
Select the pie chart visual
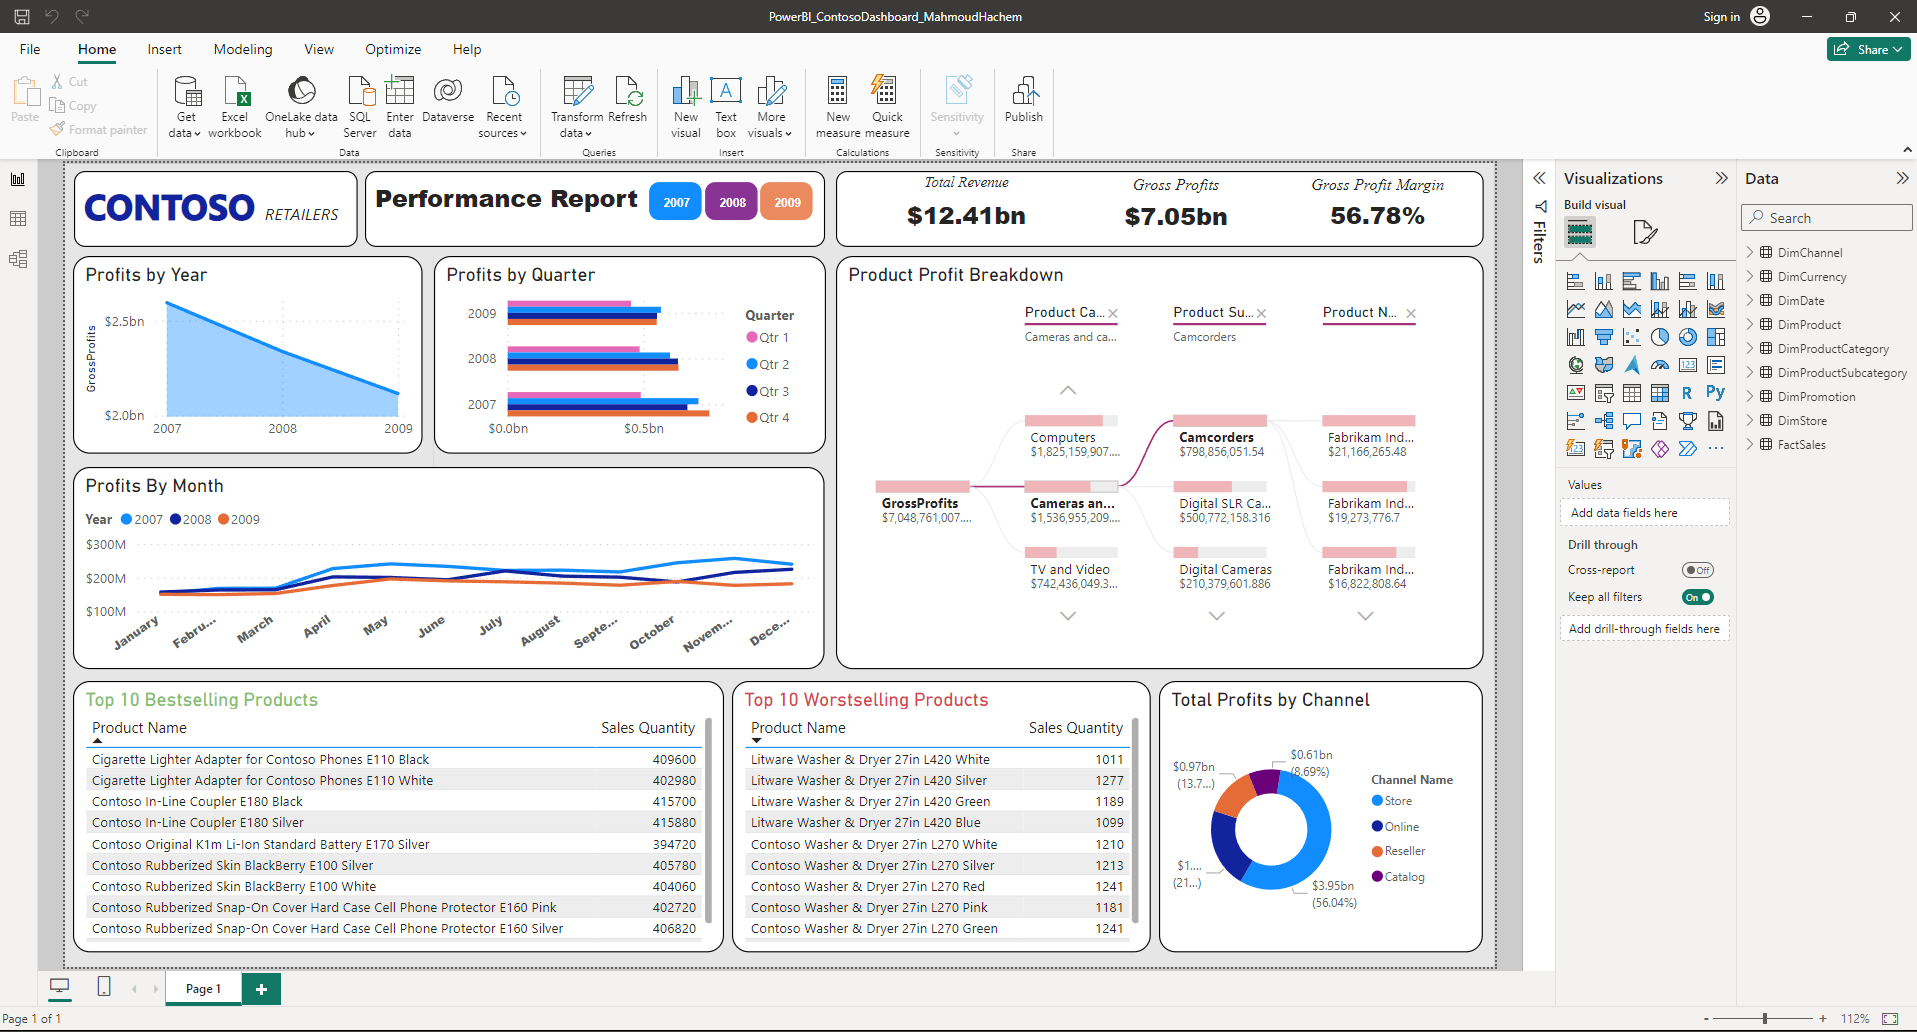tap(1660, 337)
